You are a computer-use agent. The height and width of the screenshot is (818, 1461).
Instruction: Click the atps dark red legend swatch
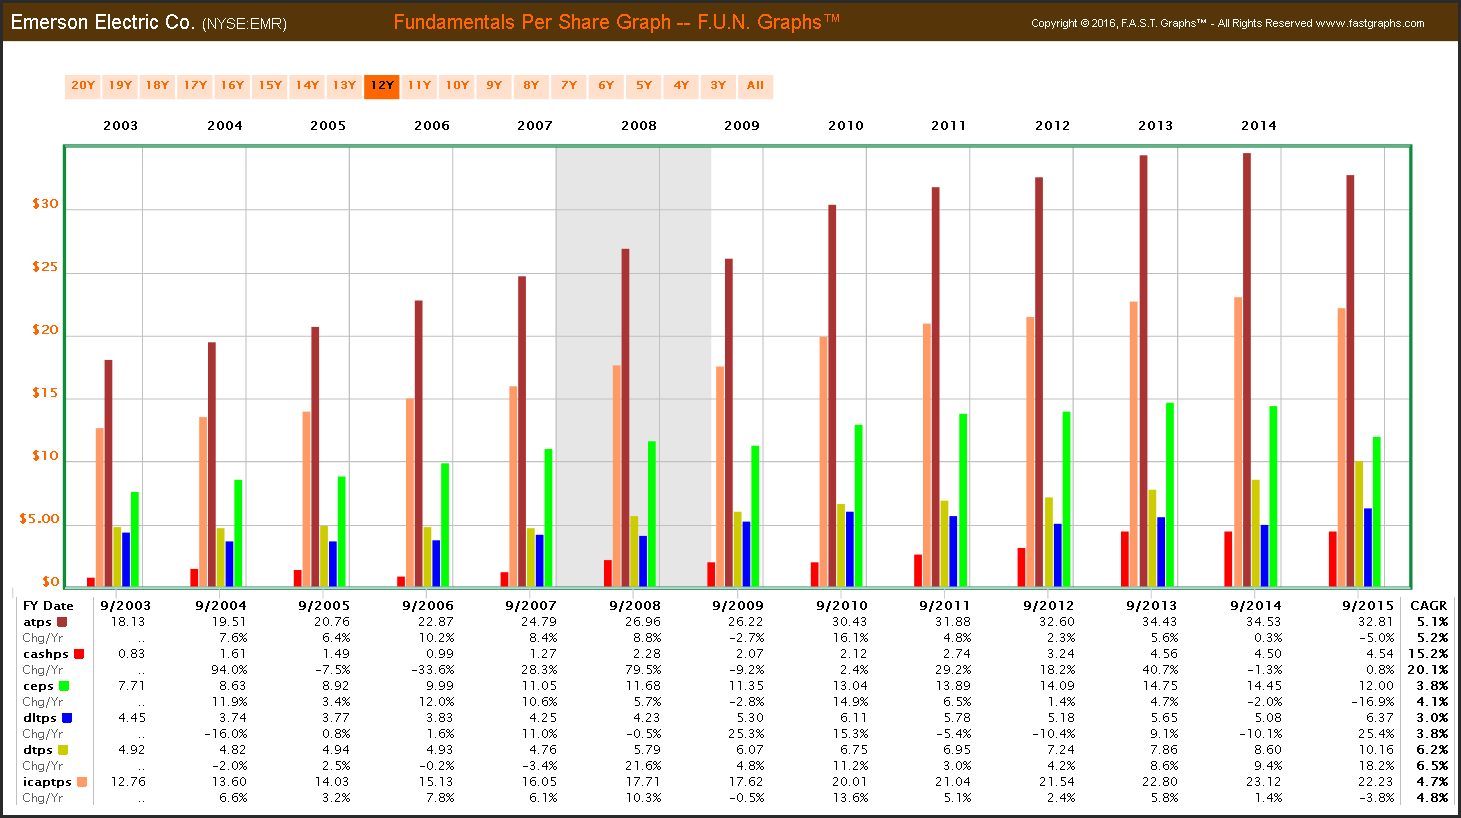pyautogui.click(x=62, y=622)
